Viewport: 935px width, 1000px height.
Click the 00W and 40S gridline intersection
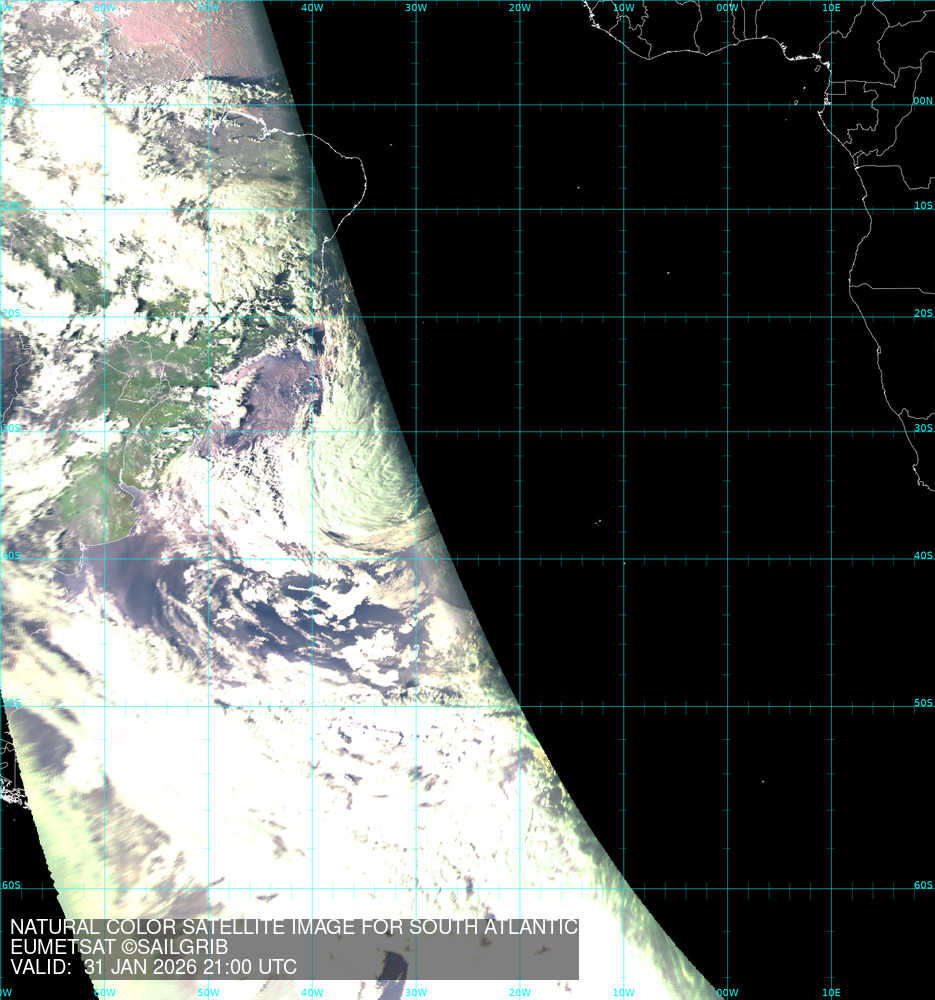[x=727, y=559]
